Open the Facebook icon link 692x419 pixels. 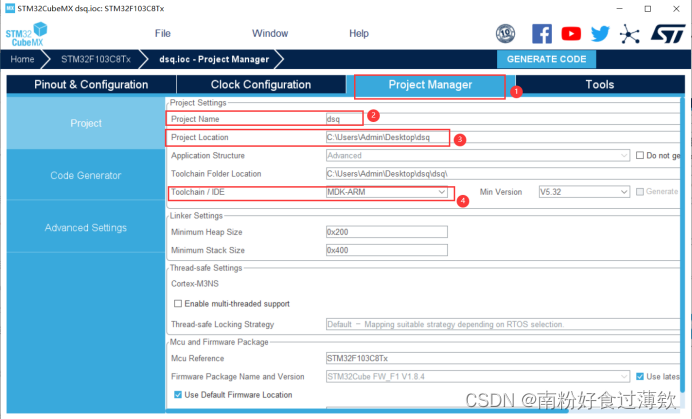[542, 34]
